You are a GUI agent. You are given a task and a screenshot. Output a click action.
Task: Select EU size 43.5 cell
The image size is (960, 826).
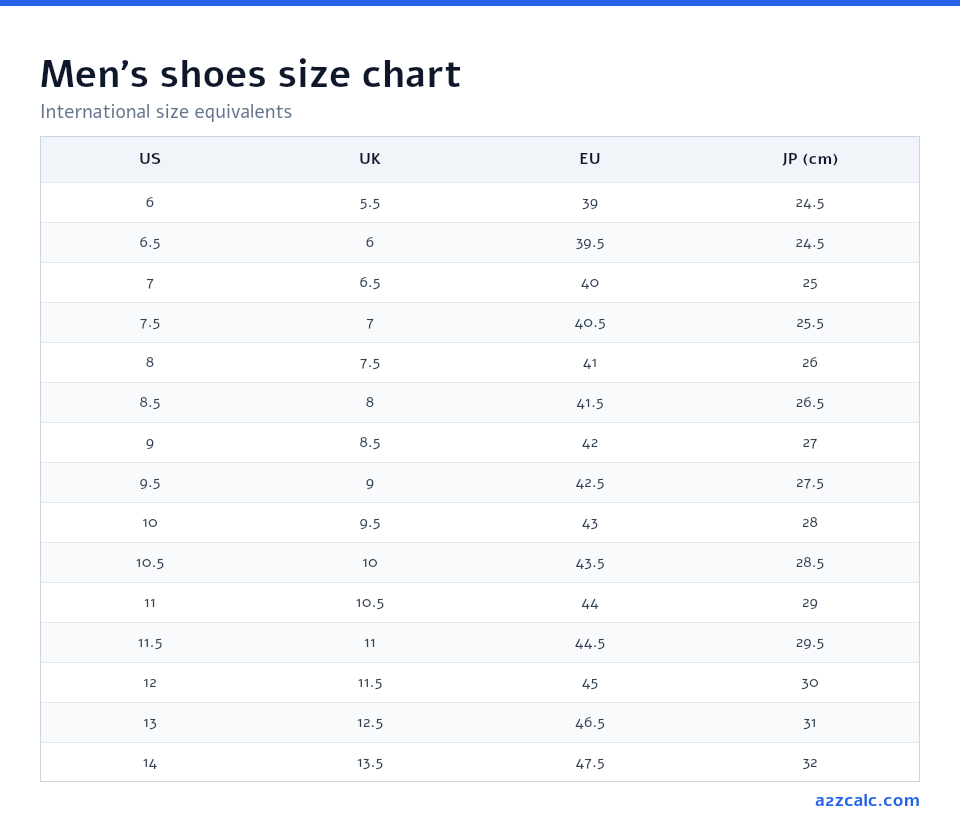[590, 563]
